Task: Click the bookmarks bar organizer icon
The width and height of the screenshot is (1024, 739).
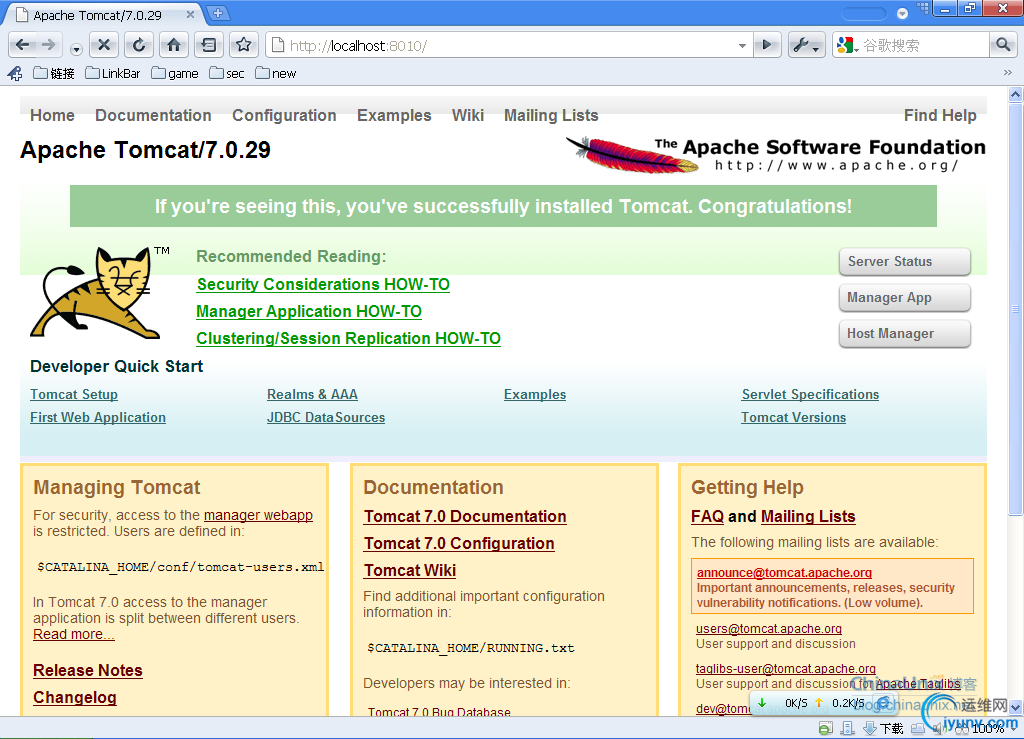Action: coord(15,73)
